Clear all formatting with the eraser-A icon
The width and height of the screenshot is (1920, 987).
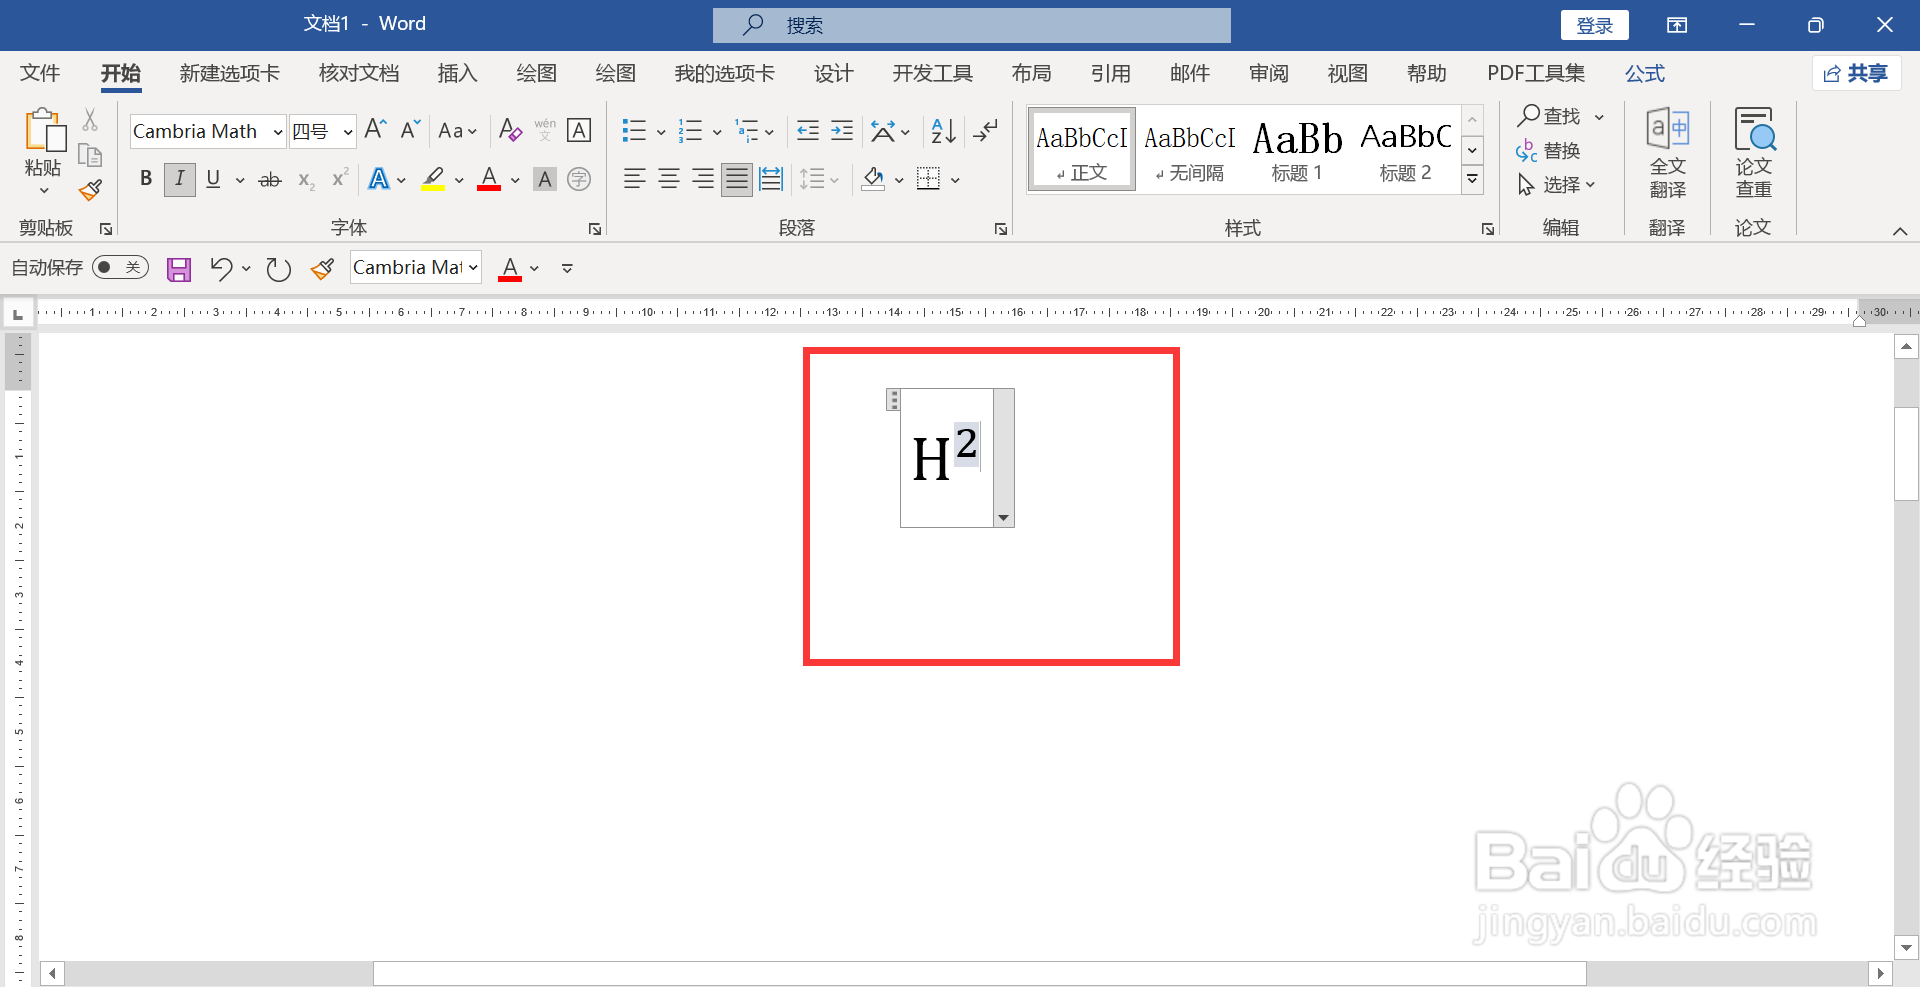[510, 130]
